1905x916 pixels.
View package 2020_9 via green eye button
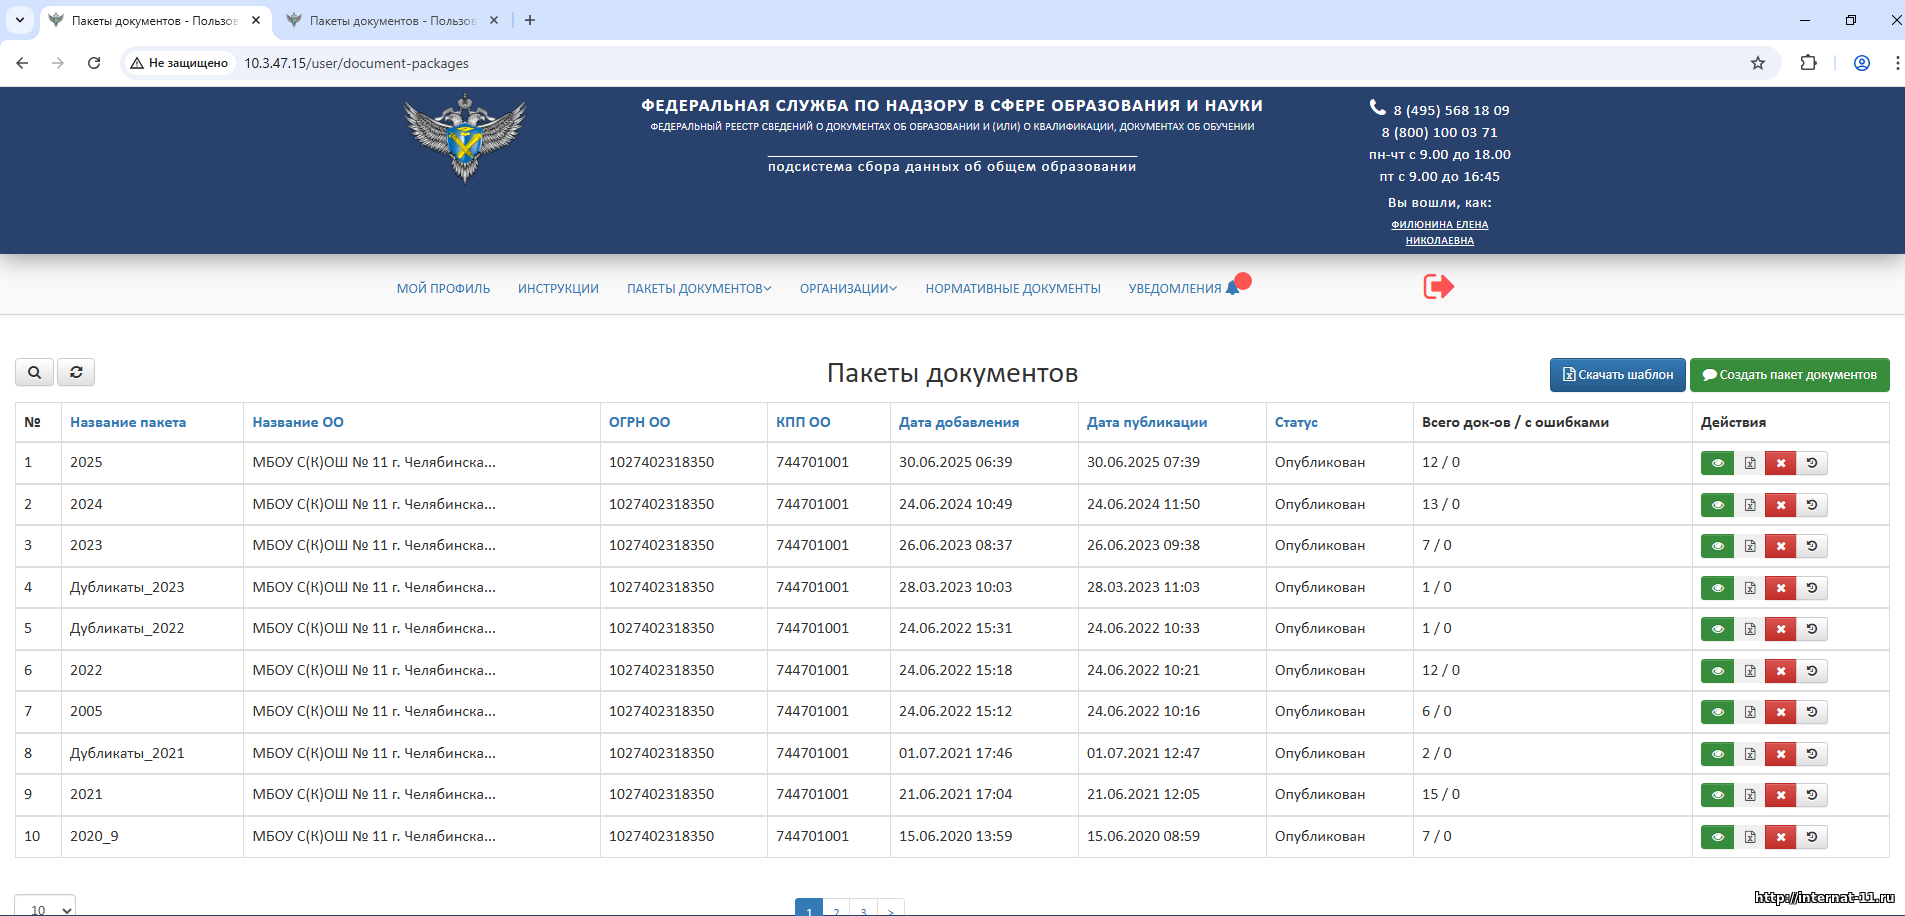(1717, 837)
